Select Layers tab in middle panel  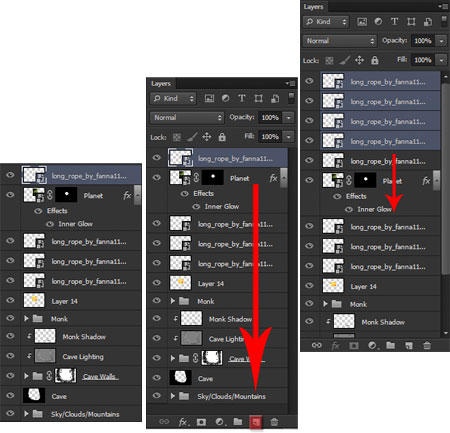[x=161, y=83]
